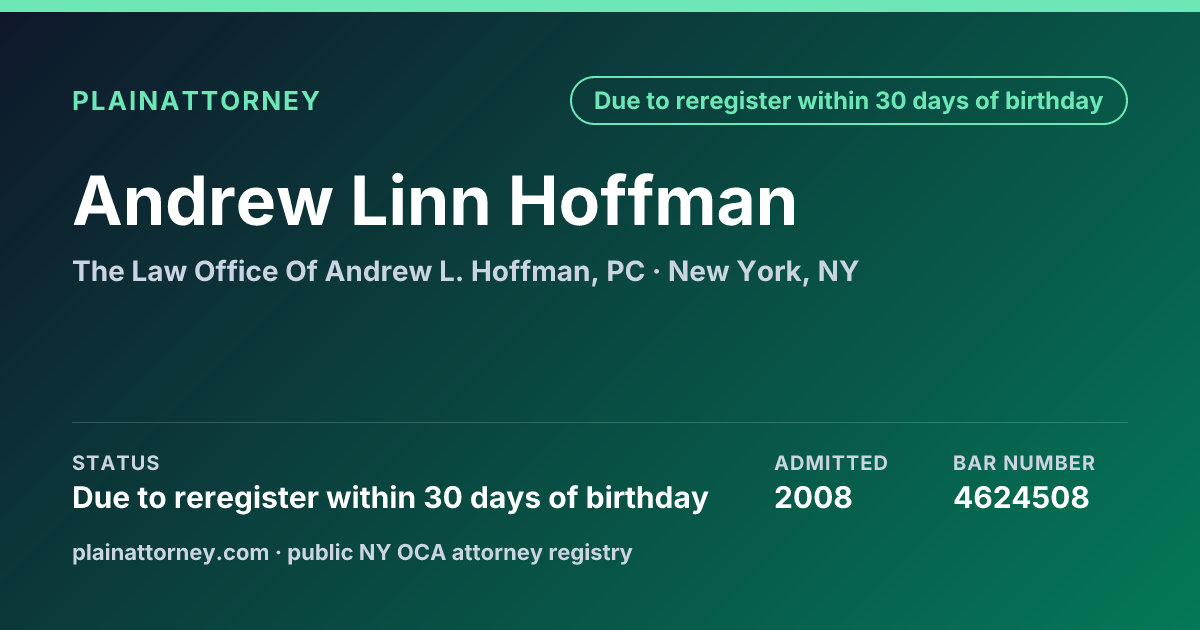Click the dot separator before New York
The height and width of the screenshot is (630, 1200).
656,272
